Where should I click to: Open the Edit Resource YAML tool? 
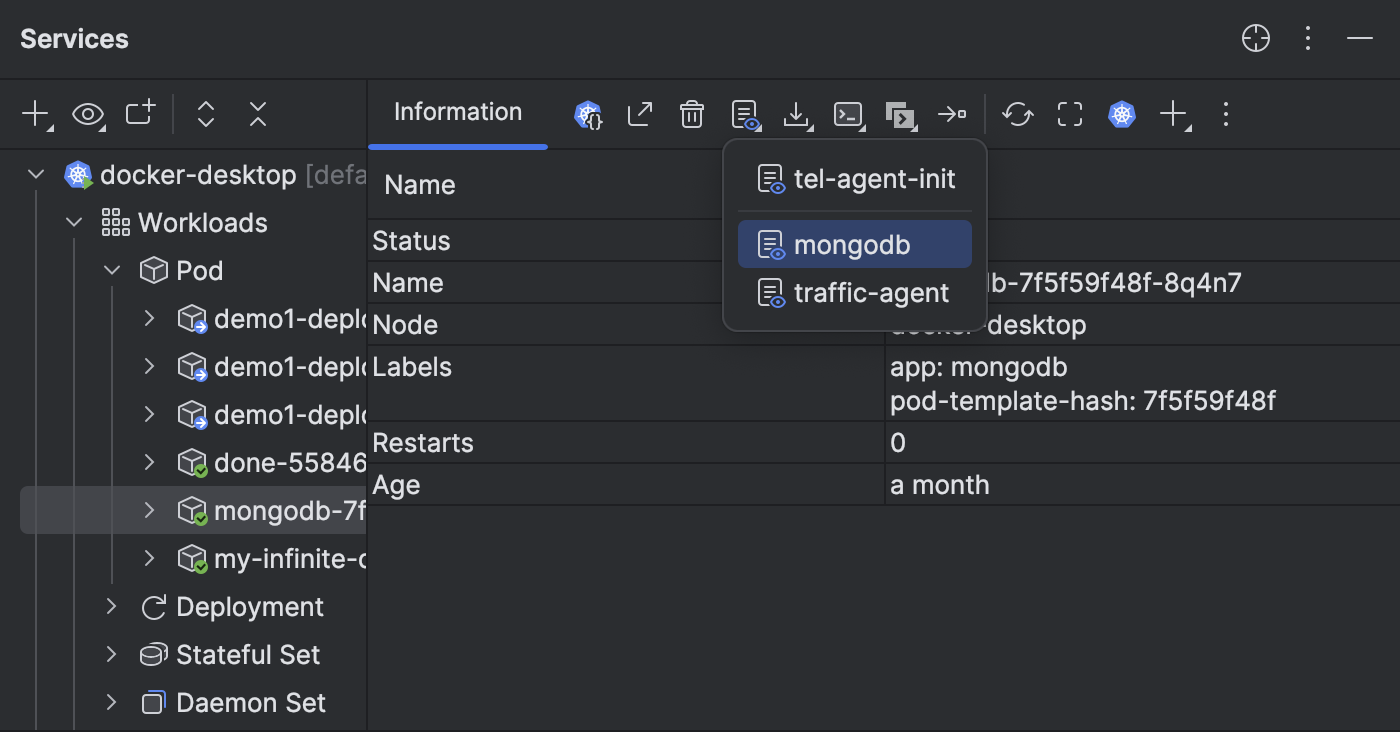587,114
